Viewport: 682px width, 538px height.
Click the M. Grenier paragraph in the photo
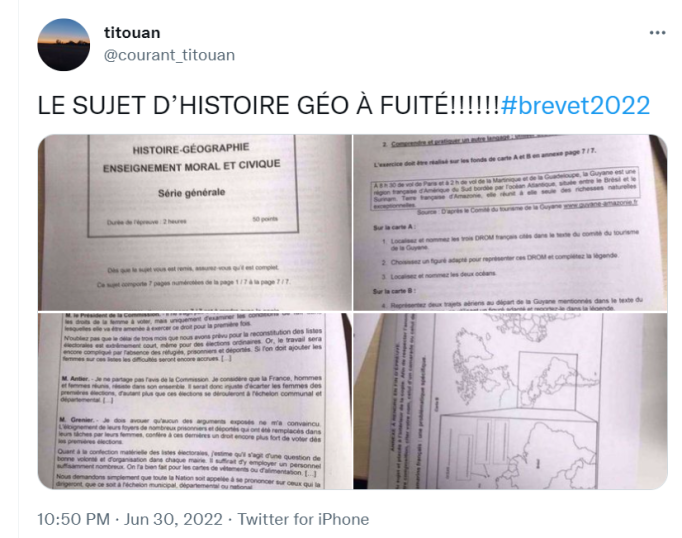click(190, 431)
